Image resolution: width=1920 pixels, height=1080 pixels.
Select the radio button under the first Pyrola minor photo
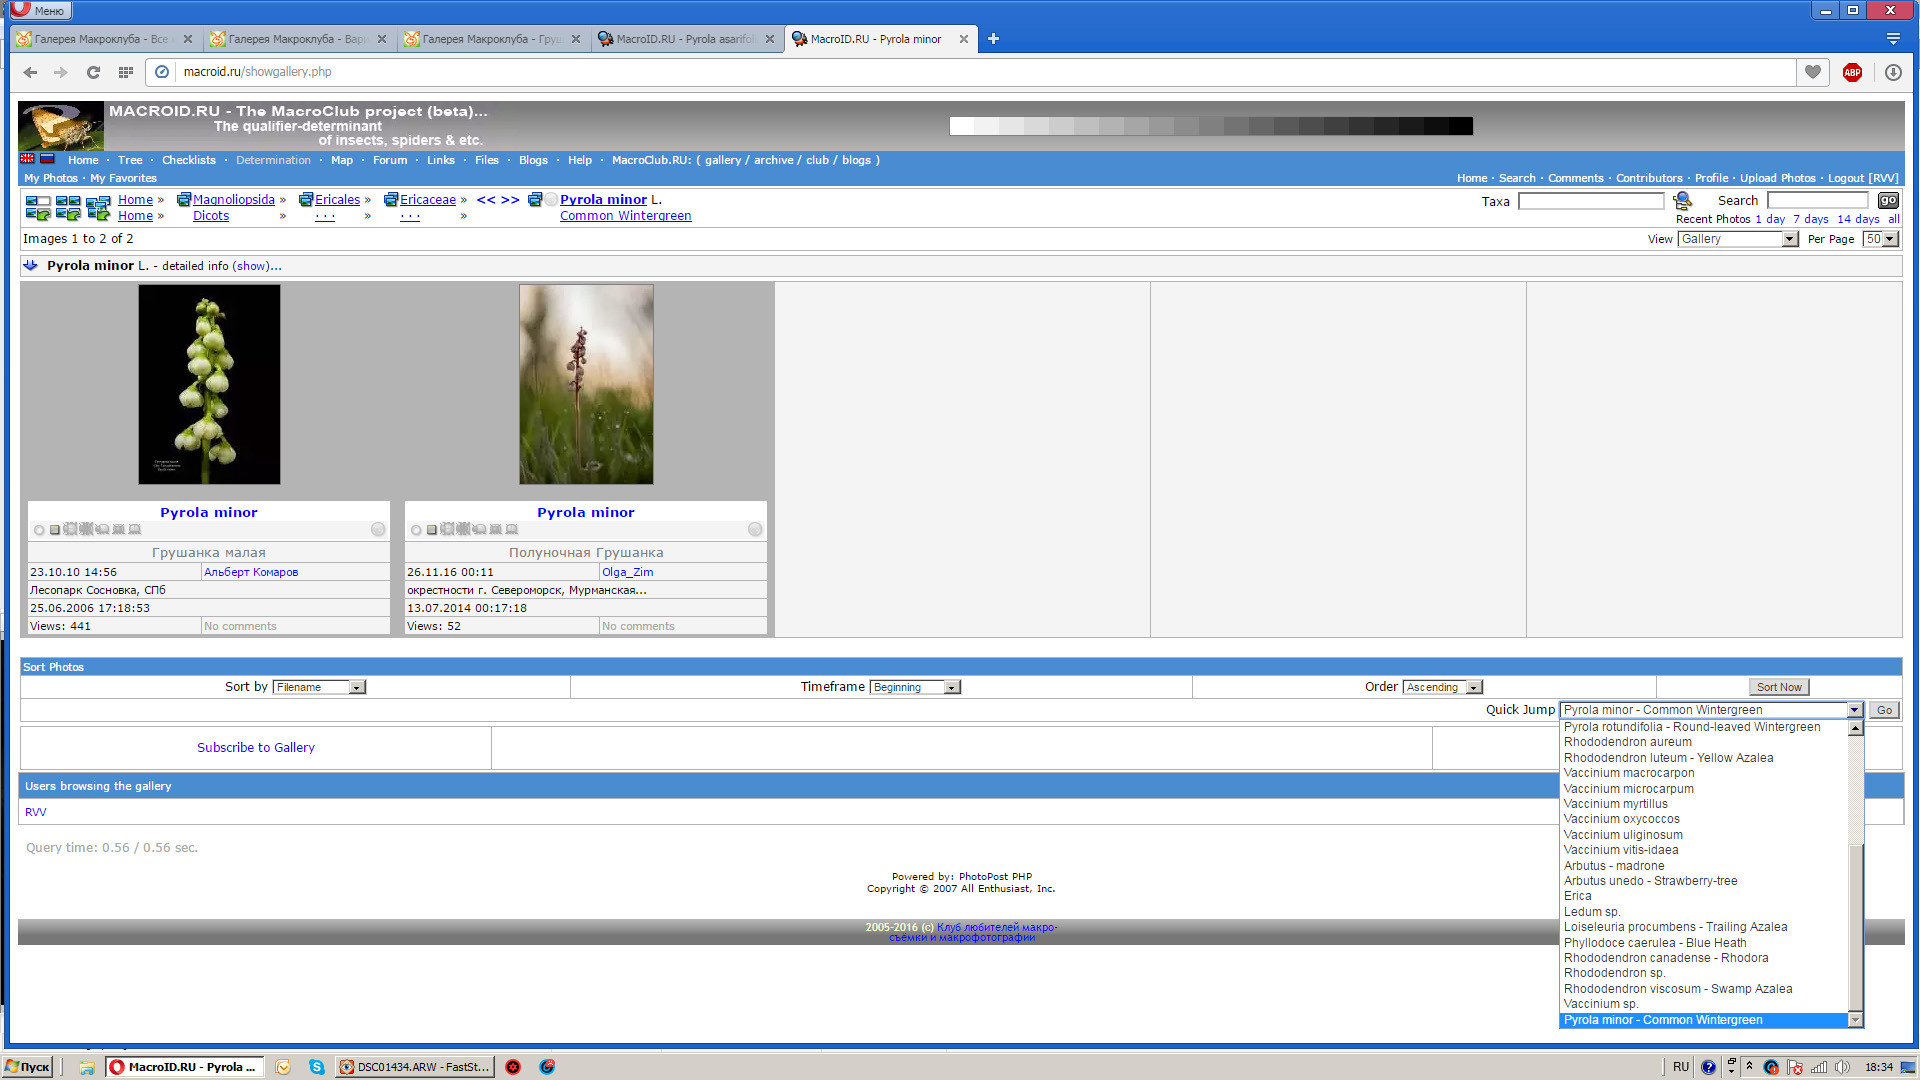pos(39,530)
